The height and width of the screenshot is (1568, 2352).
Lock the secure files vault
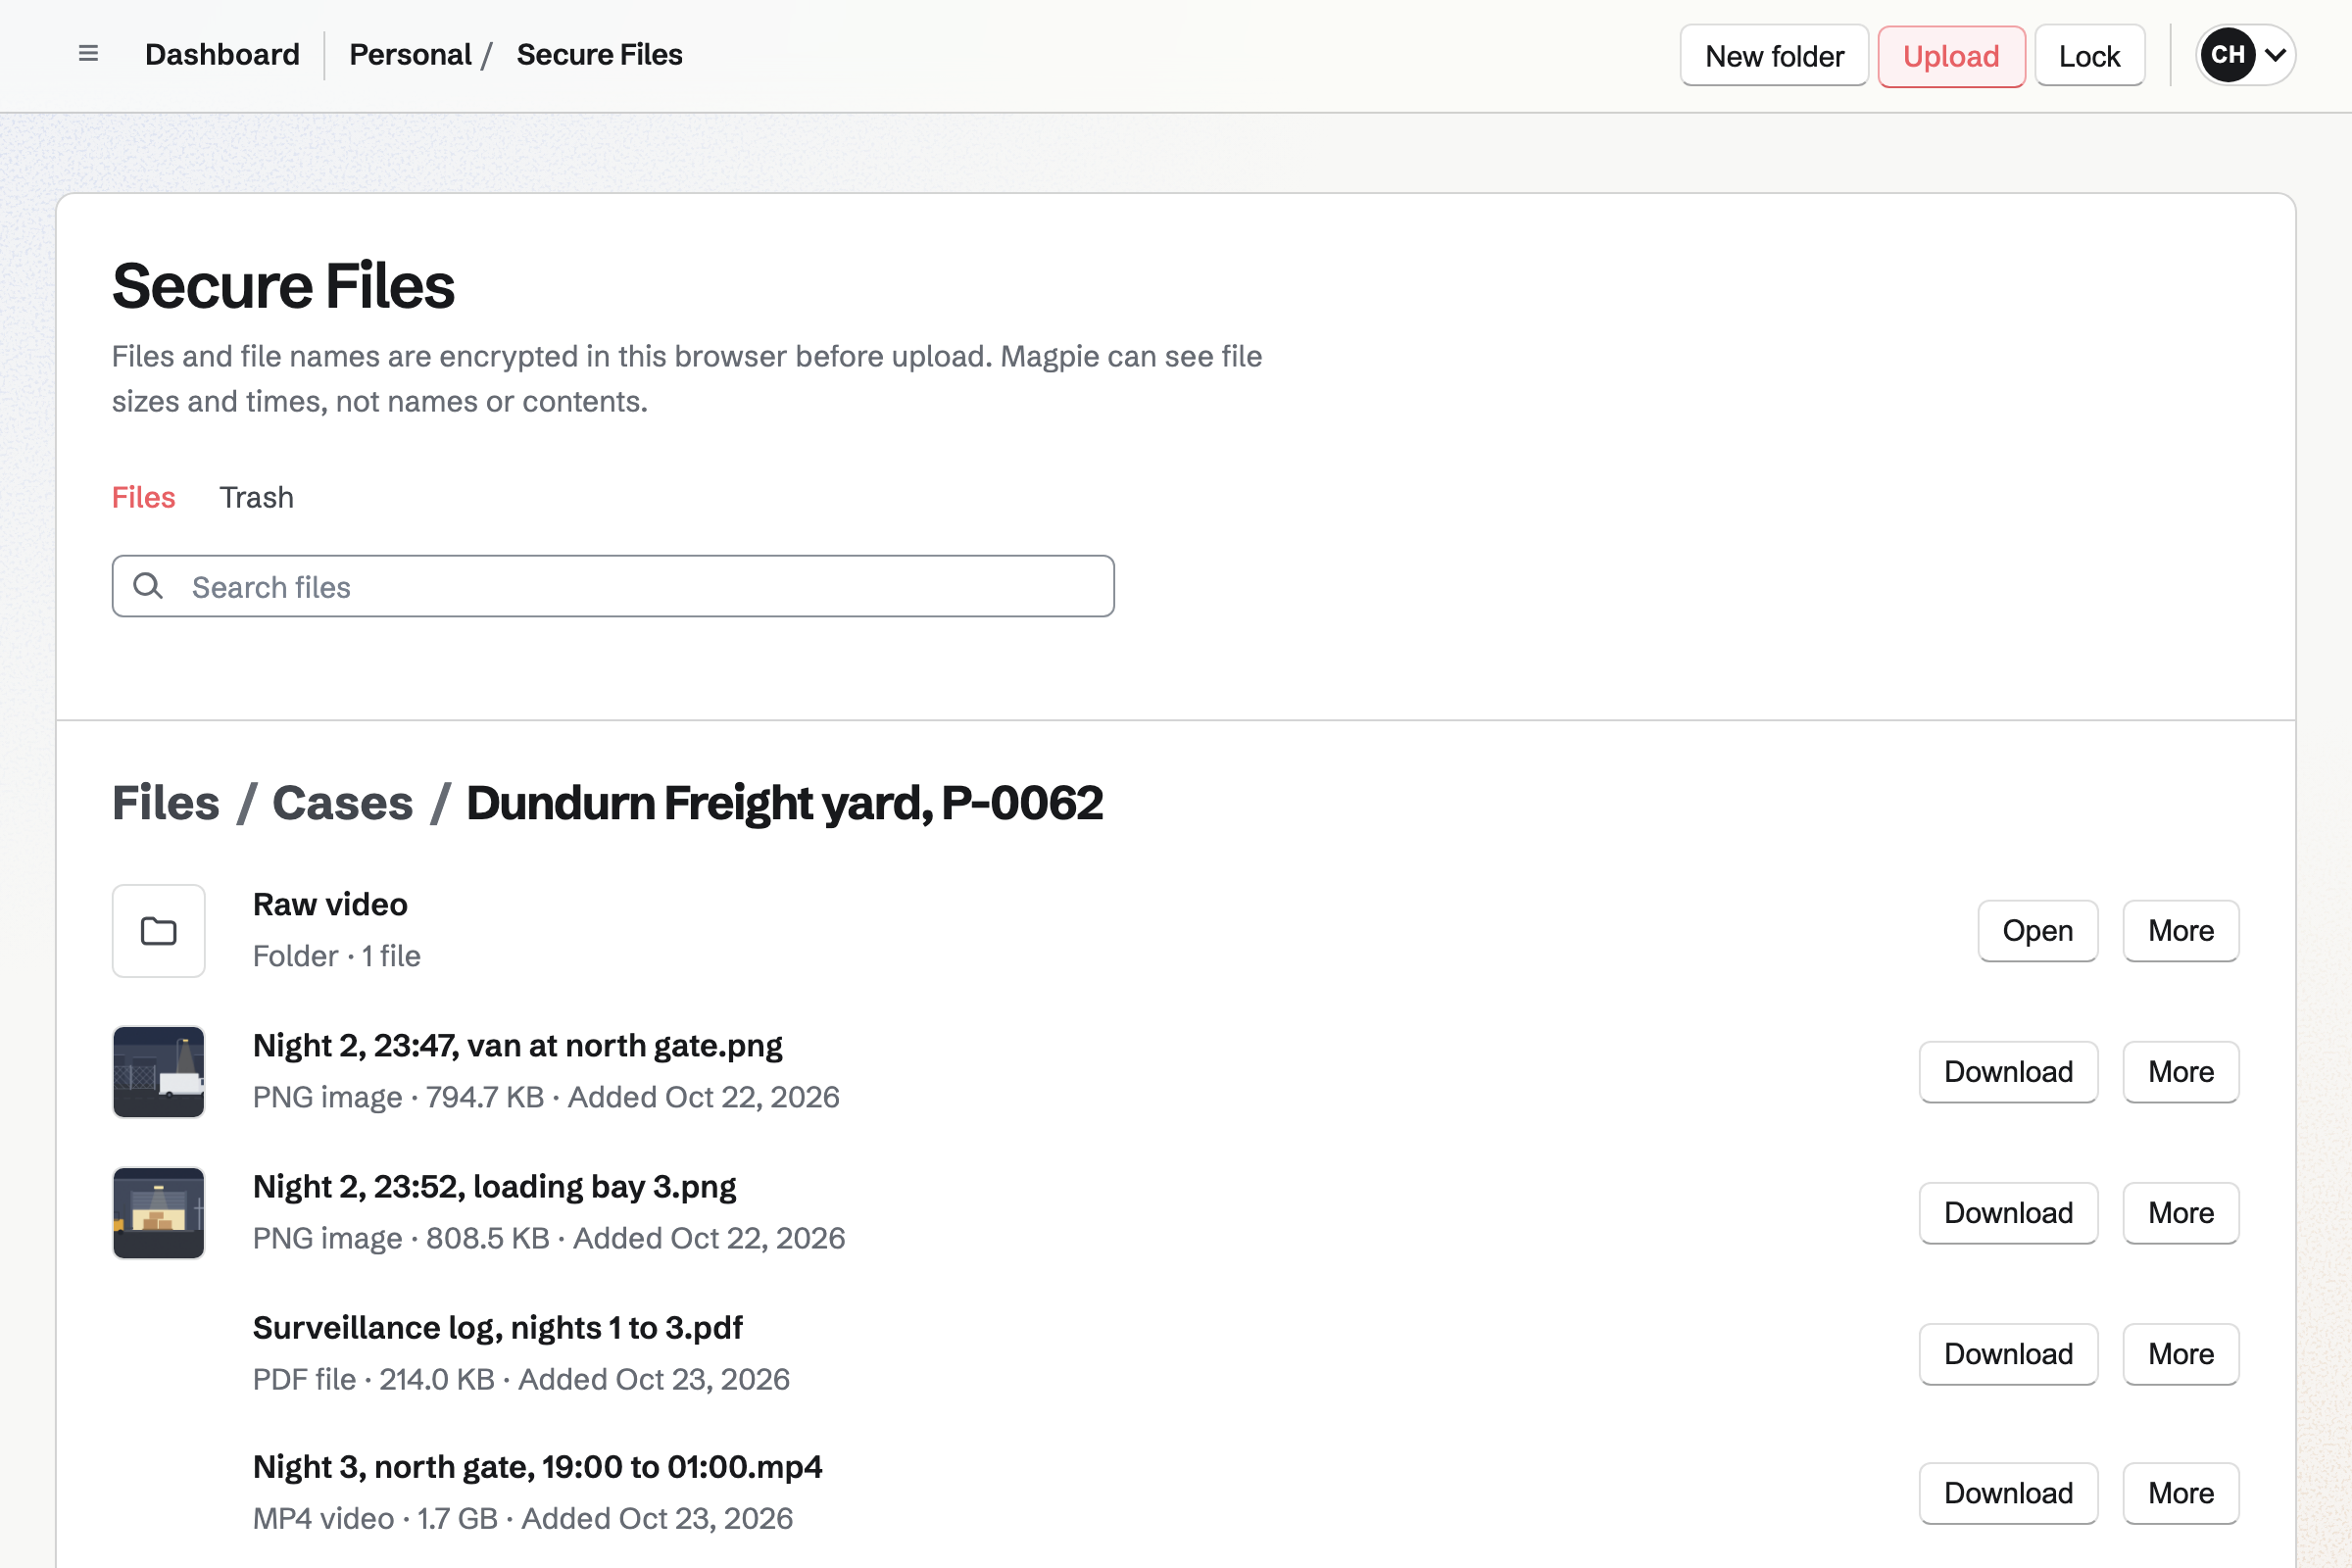click(x=2089, y=56)
